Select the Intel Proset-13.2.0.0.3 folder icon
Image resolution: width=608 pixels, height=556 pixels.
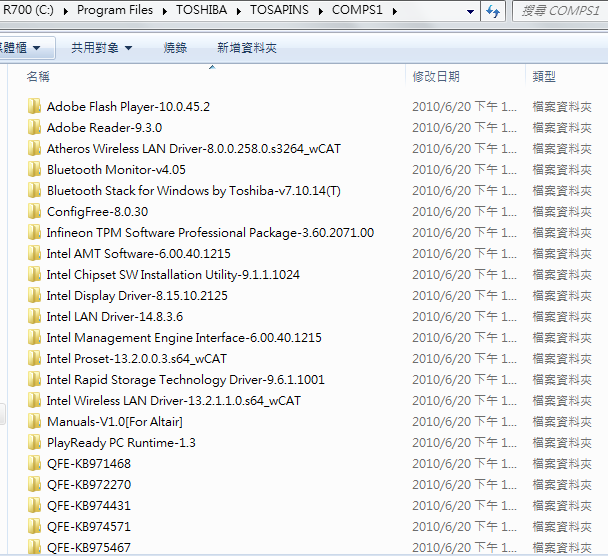35,358
